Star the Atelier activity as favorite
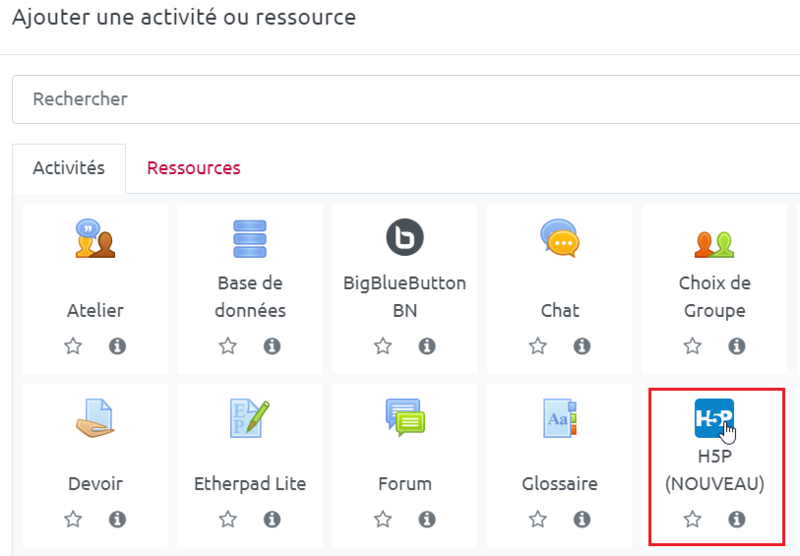The width and height of the screenshot is (800, 556). point(73,346)
